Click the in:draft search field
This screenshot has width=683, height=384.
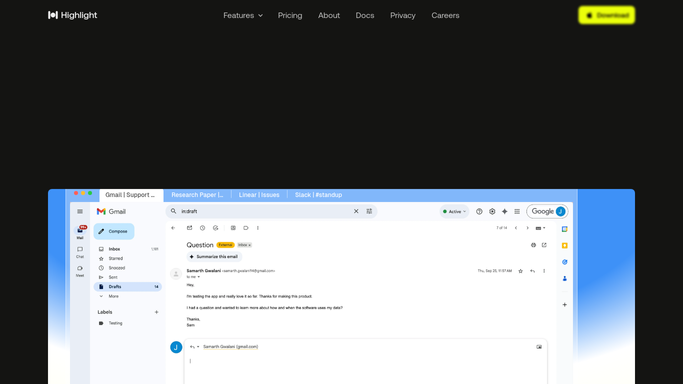coord(266,211)
